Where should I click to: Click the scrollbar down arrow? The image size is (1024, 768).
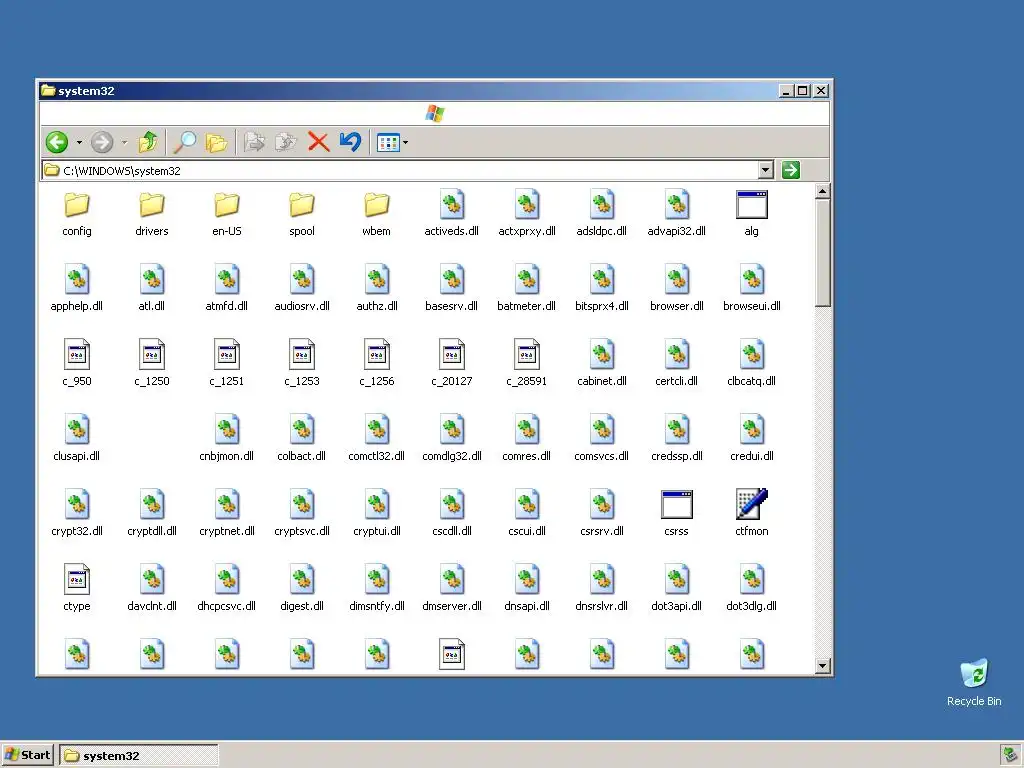(x=823, y=665)
